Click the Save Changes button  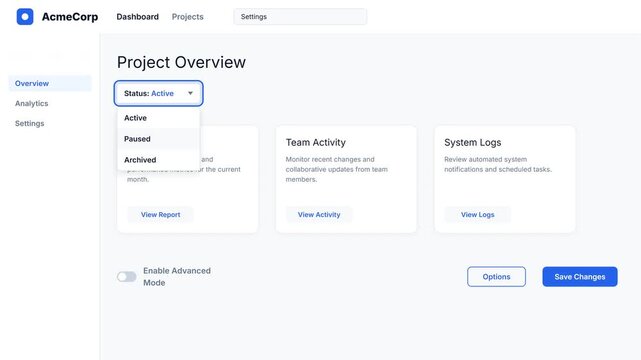coord(580,277)
